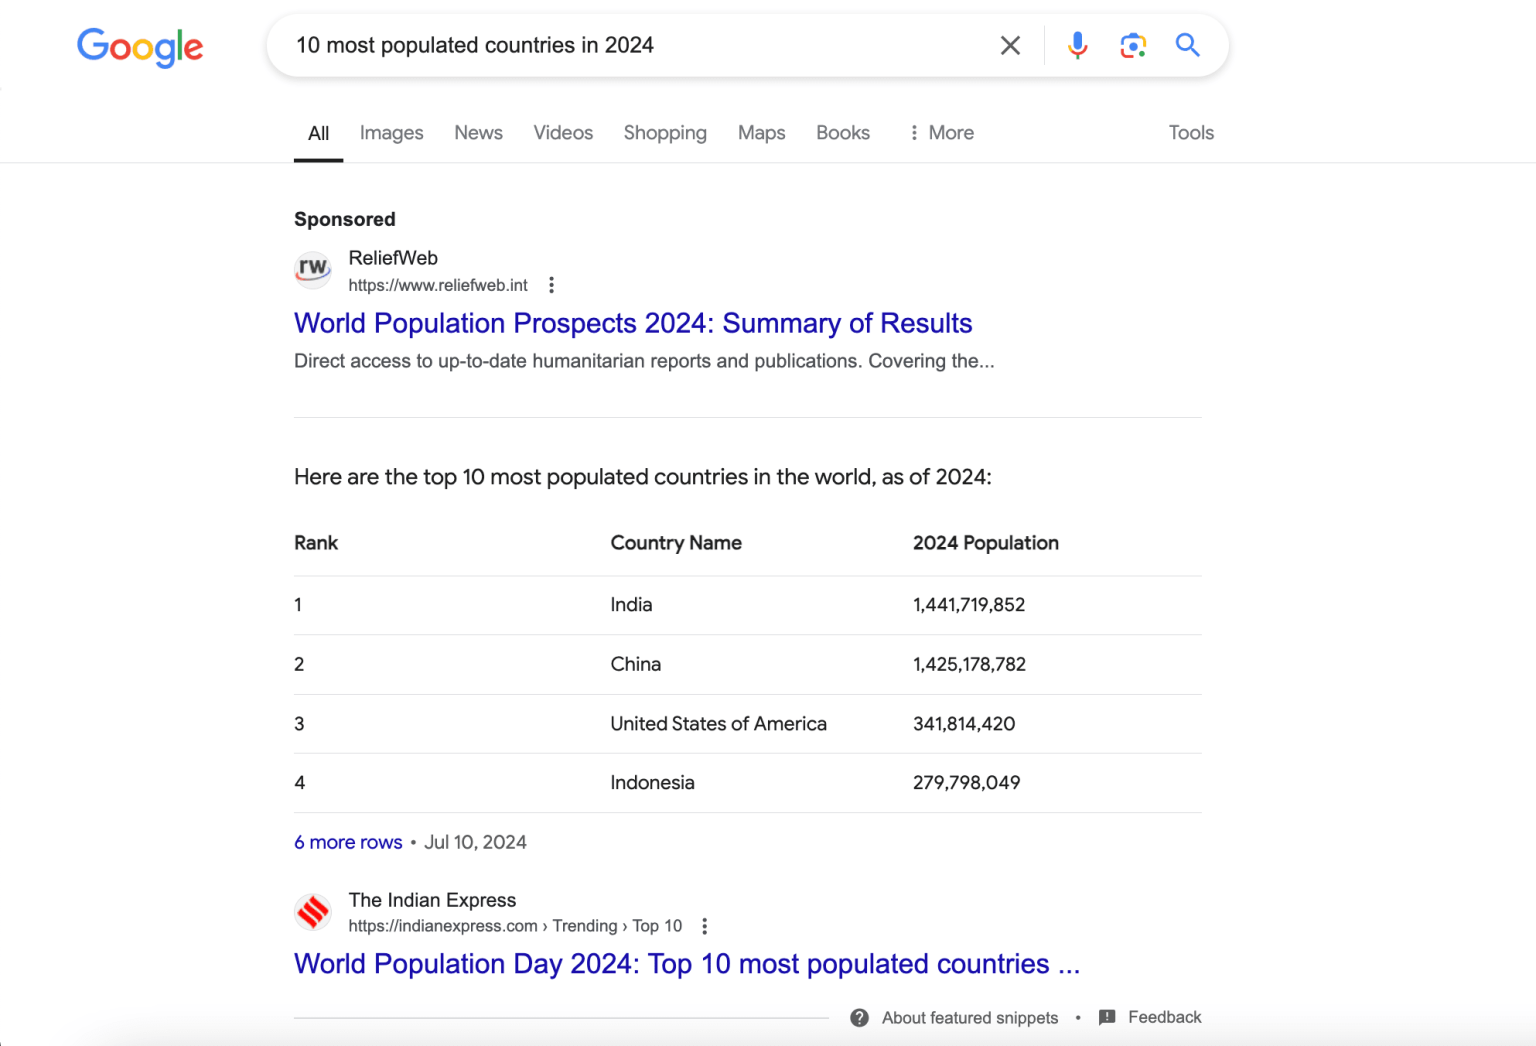Image resolution: width=1536 pixels, height=1046 pixels.
Task: Open the World Population Day 2024 article
Action: point(686,963)
